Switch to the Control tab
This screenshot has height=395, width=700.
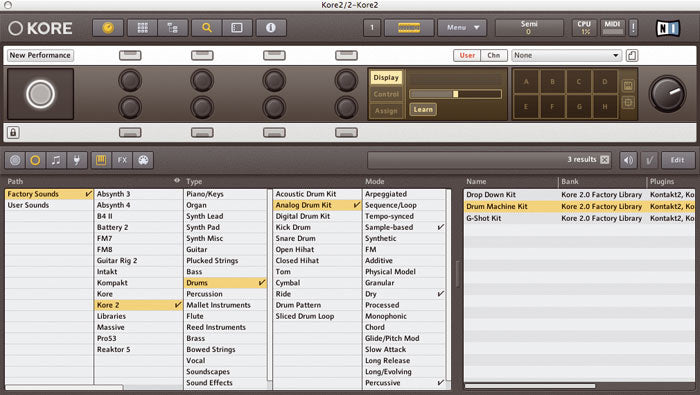click(x=386, y=94)
